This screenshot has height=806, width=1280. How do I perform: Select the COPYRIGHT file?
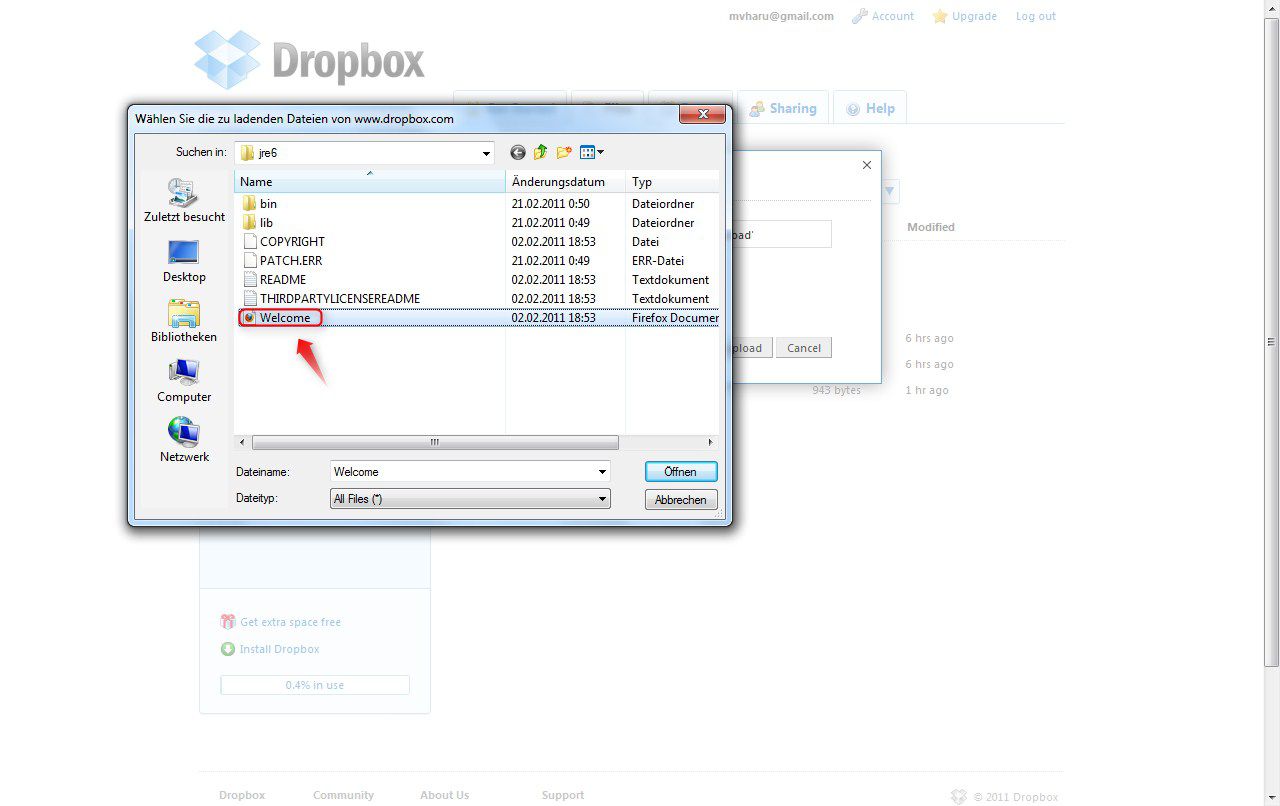click(x=284, y=241)
